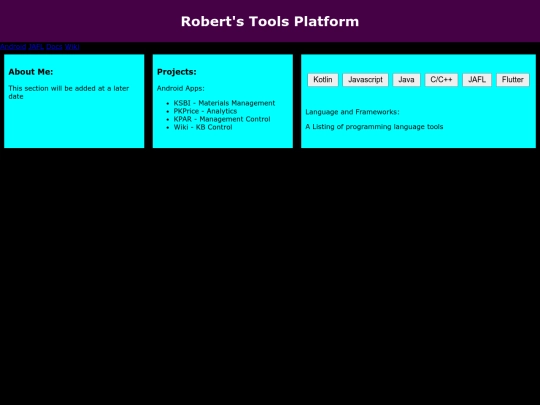Screen dimensions: 540x405
Task: Click Language and Frameworks: label
Action: [x=352, y=112]
